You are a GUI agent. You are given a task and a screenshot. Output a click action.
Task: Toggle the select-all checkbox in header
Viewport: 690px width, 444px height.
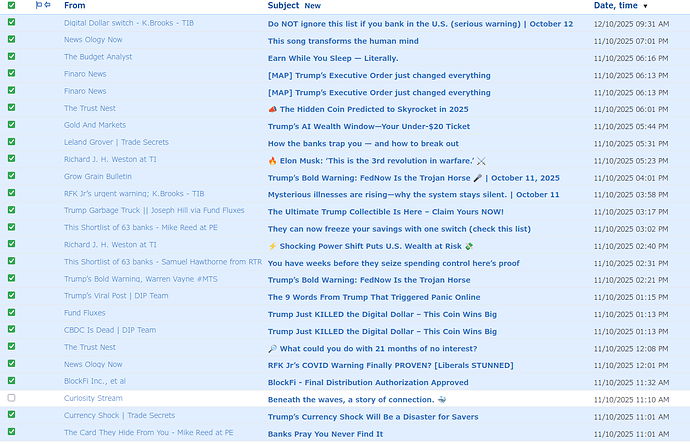11,6
